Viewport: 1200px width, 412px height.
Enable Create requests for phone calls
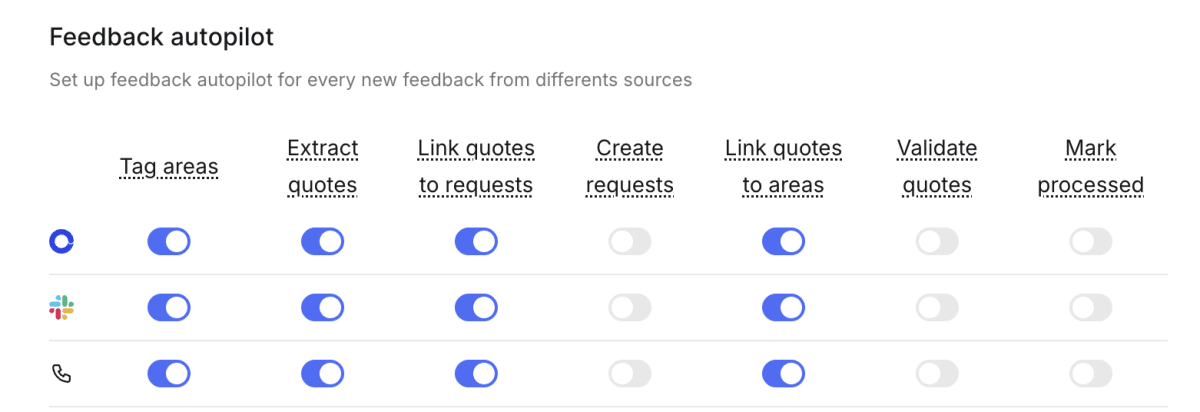click(x=630, y=374)
